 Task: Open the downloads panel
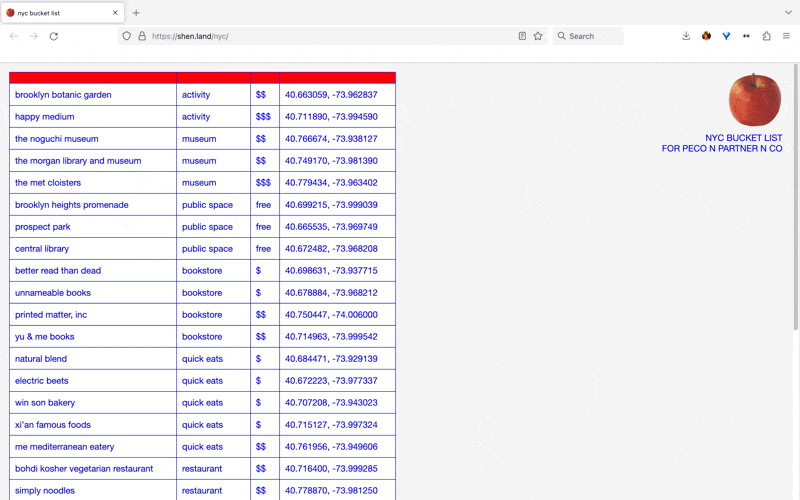click(686, 36)
